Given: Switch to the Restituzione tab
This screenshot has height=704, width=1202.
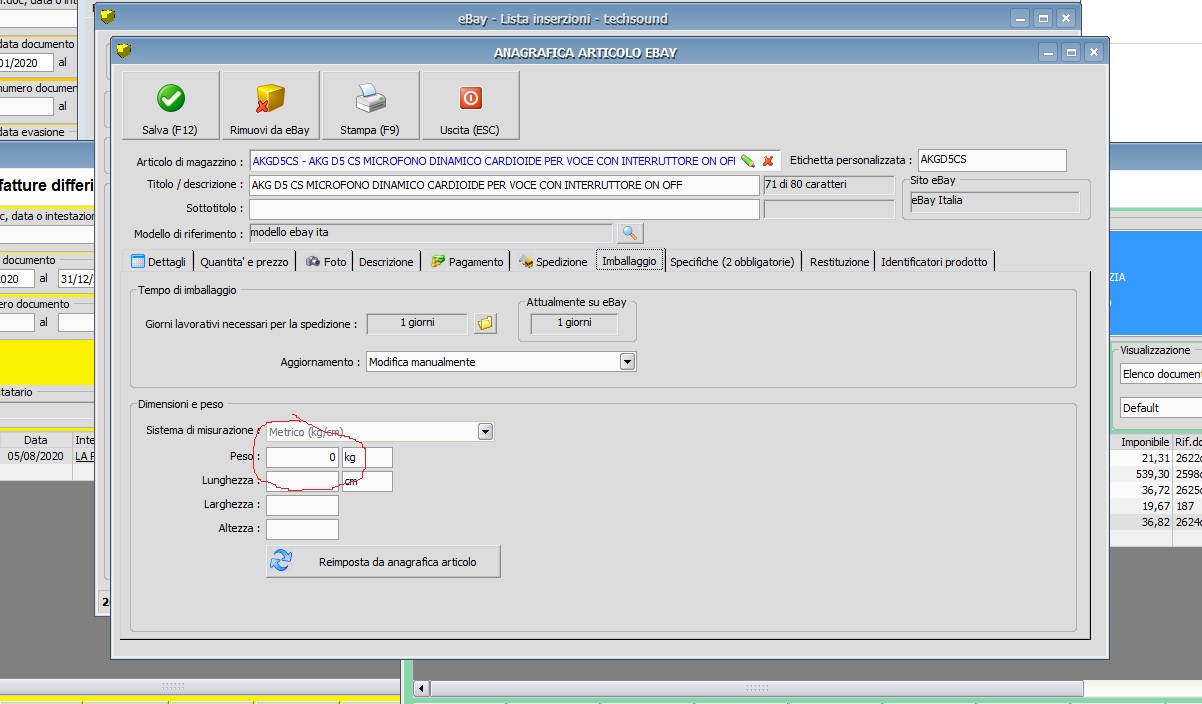Looking at the screenshot, I should pyautogui.click(x=839, y=261).
